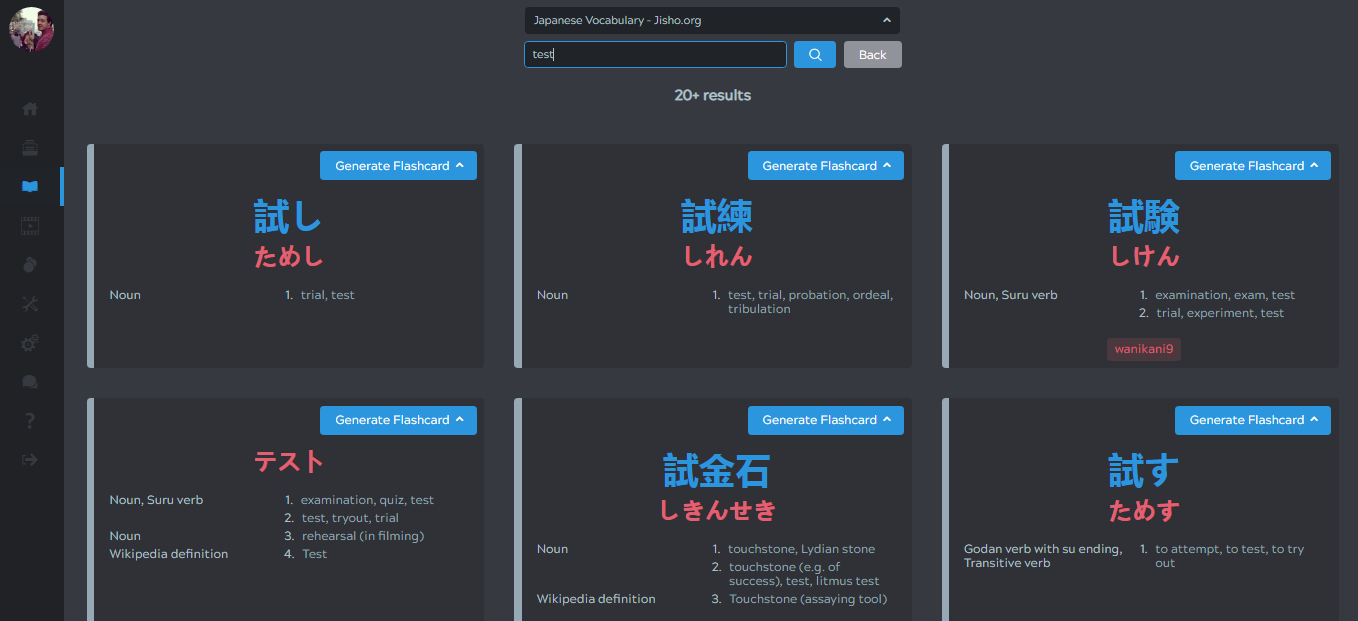This screenshot has height=621, width=1358.
Task: Open Generate Flashcard menu for 試す
Action: pyautogui.click(x=1252, y=420)
